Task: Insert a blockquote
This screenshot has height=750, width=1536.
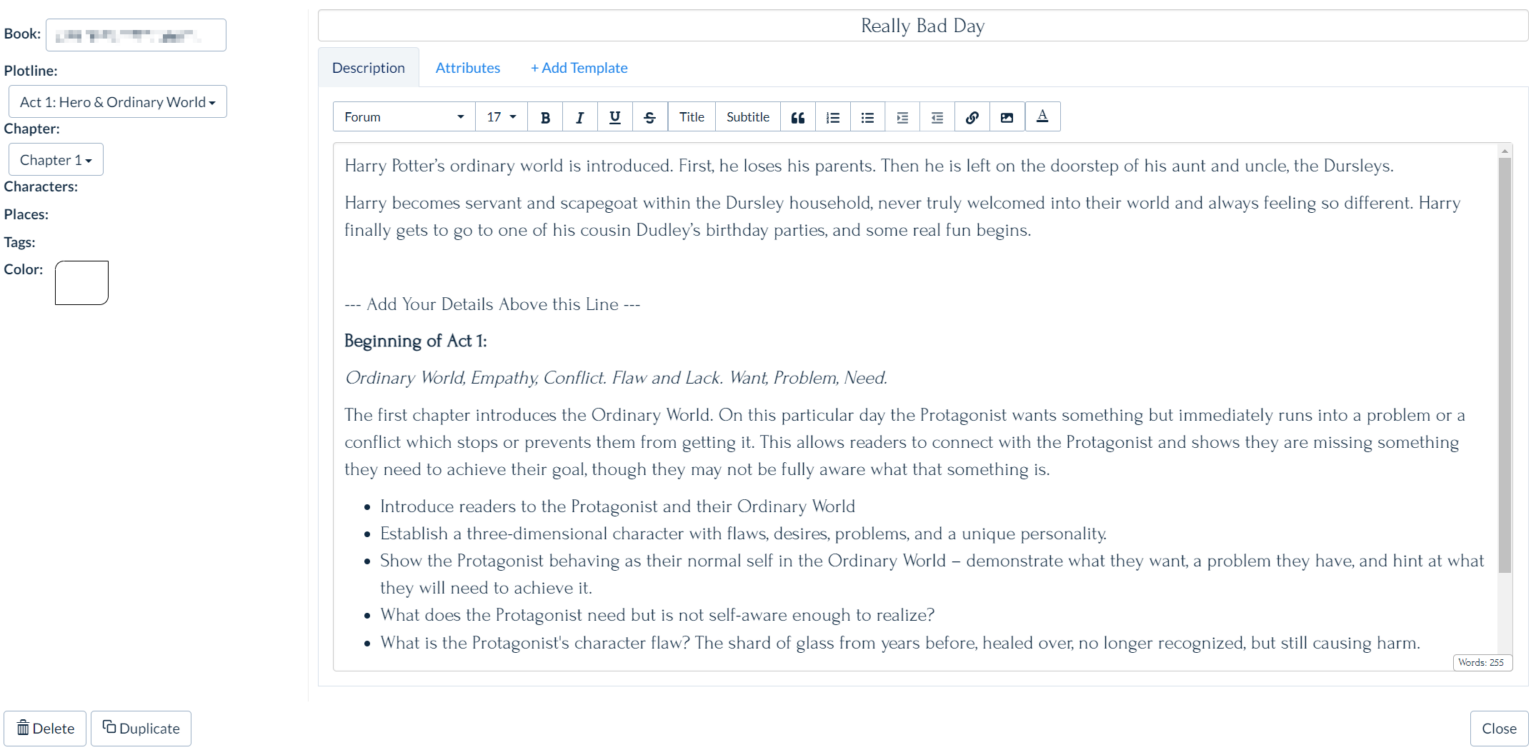Action: pos(797,116)
